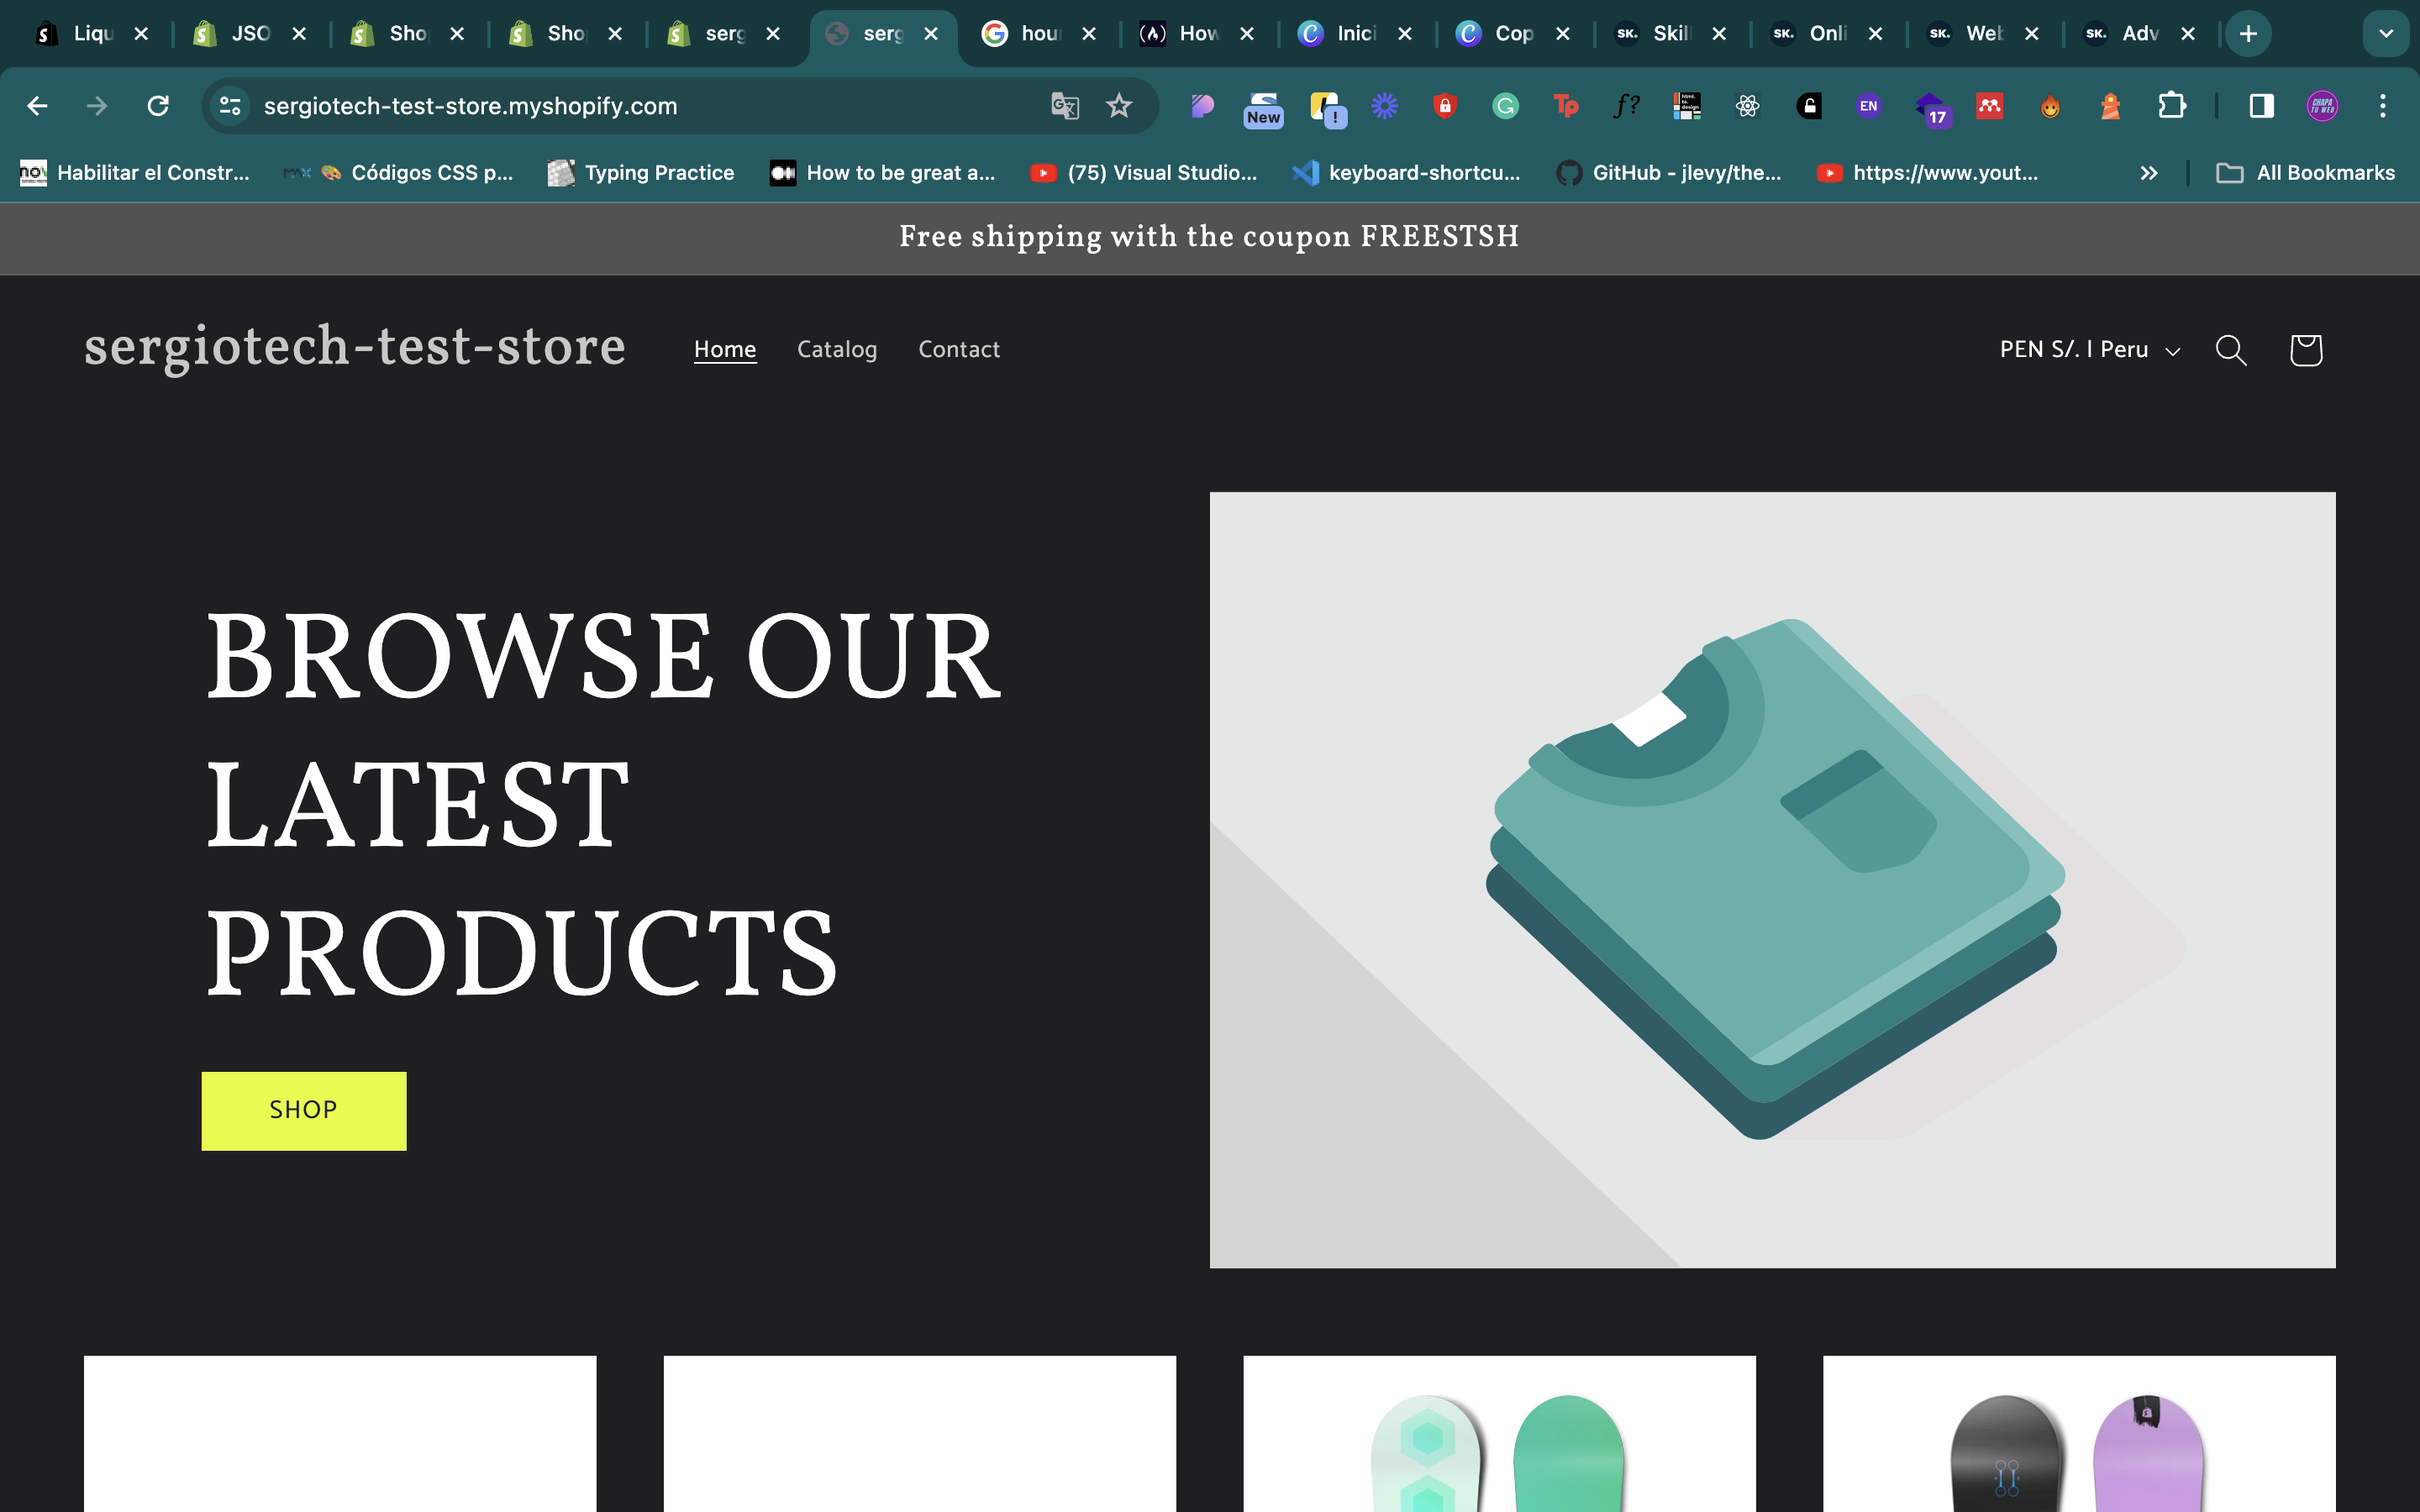
Task: Switch to the How tab
Action: pos(1198,34)
